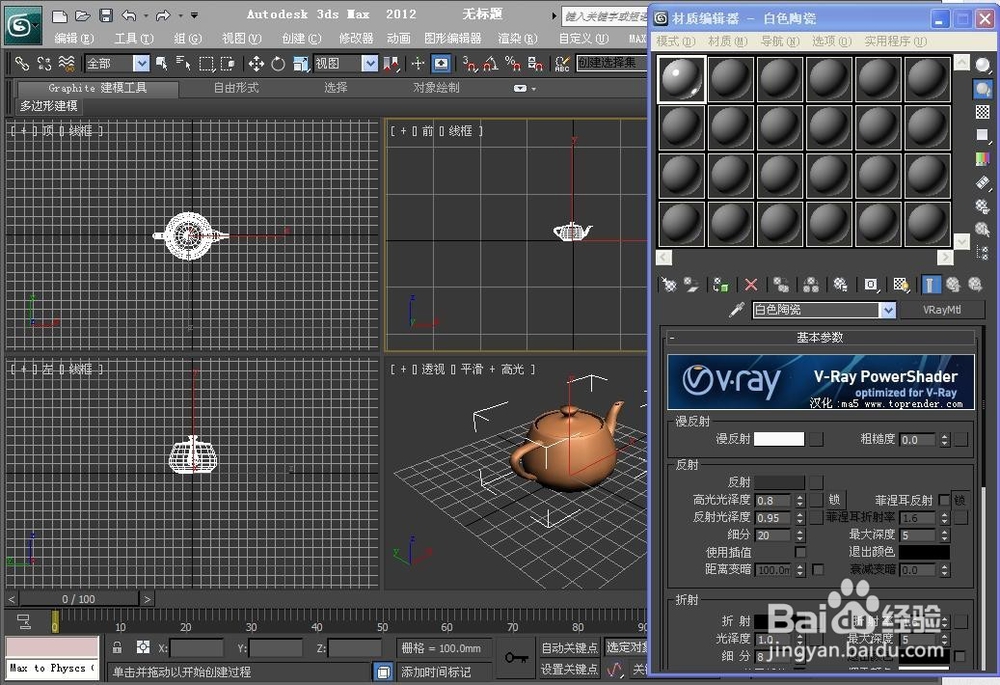Click the Go to Parent icon in Material Editor
Viewport: 1000px width, 685px height.
tap(953, 285)
